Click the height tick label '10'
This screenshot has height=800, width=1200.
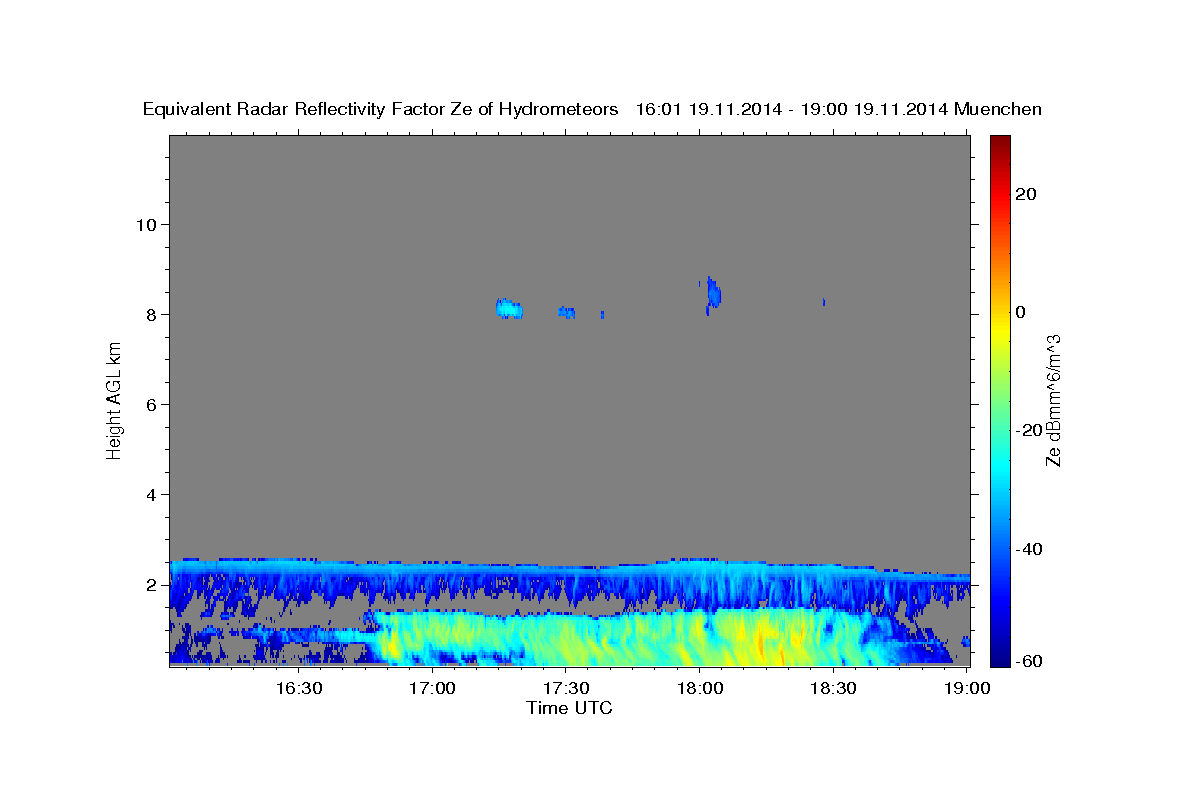[x=145, y=224]
